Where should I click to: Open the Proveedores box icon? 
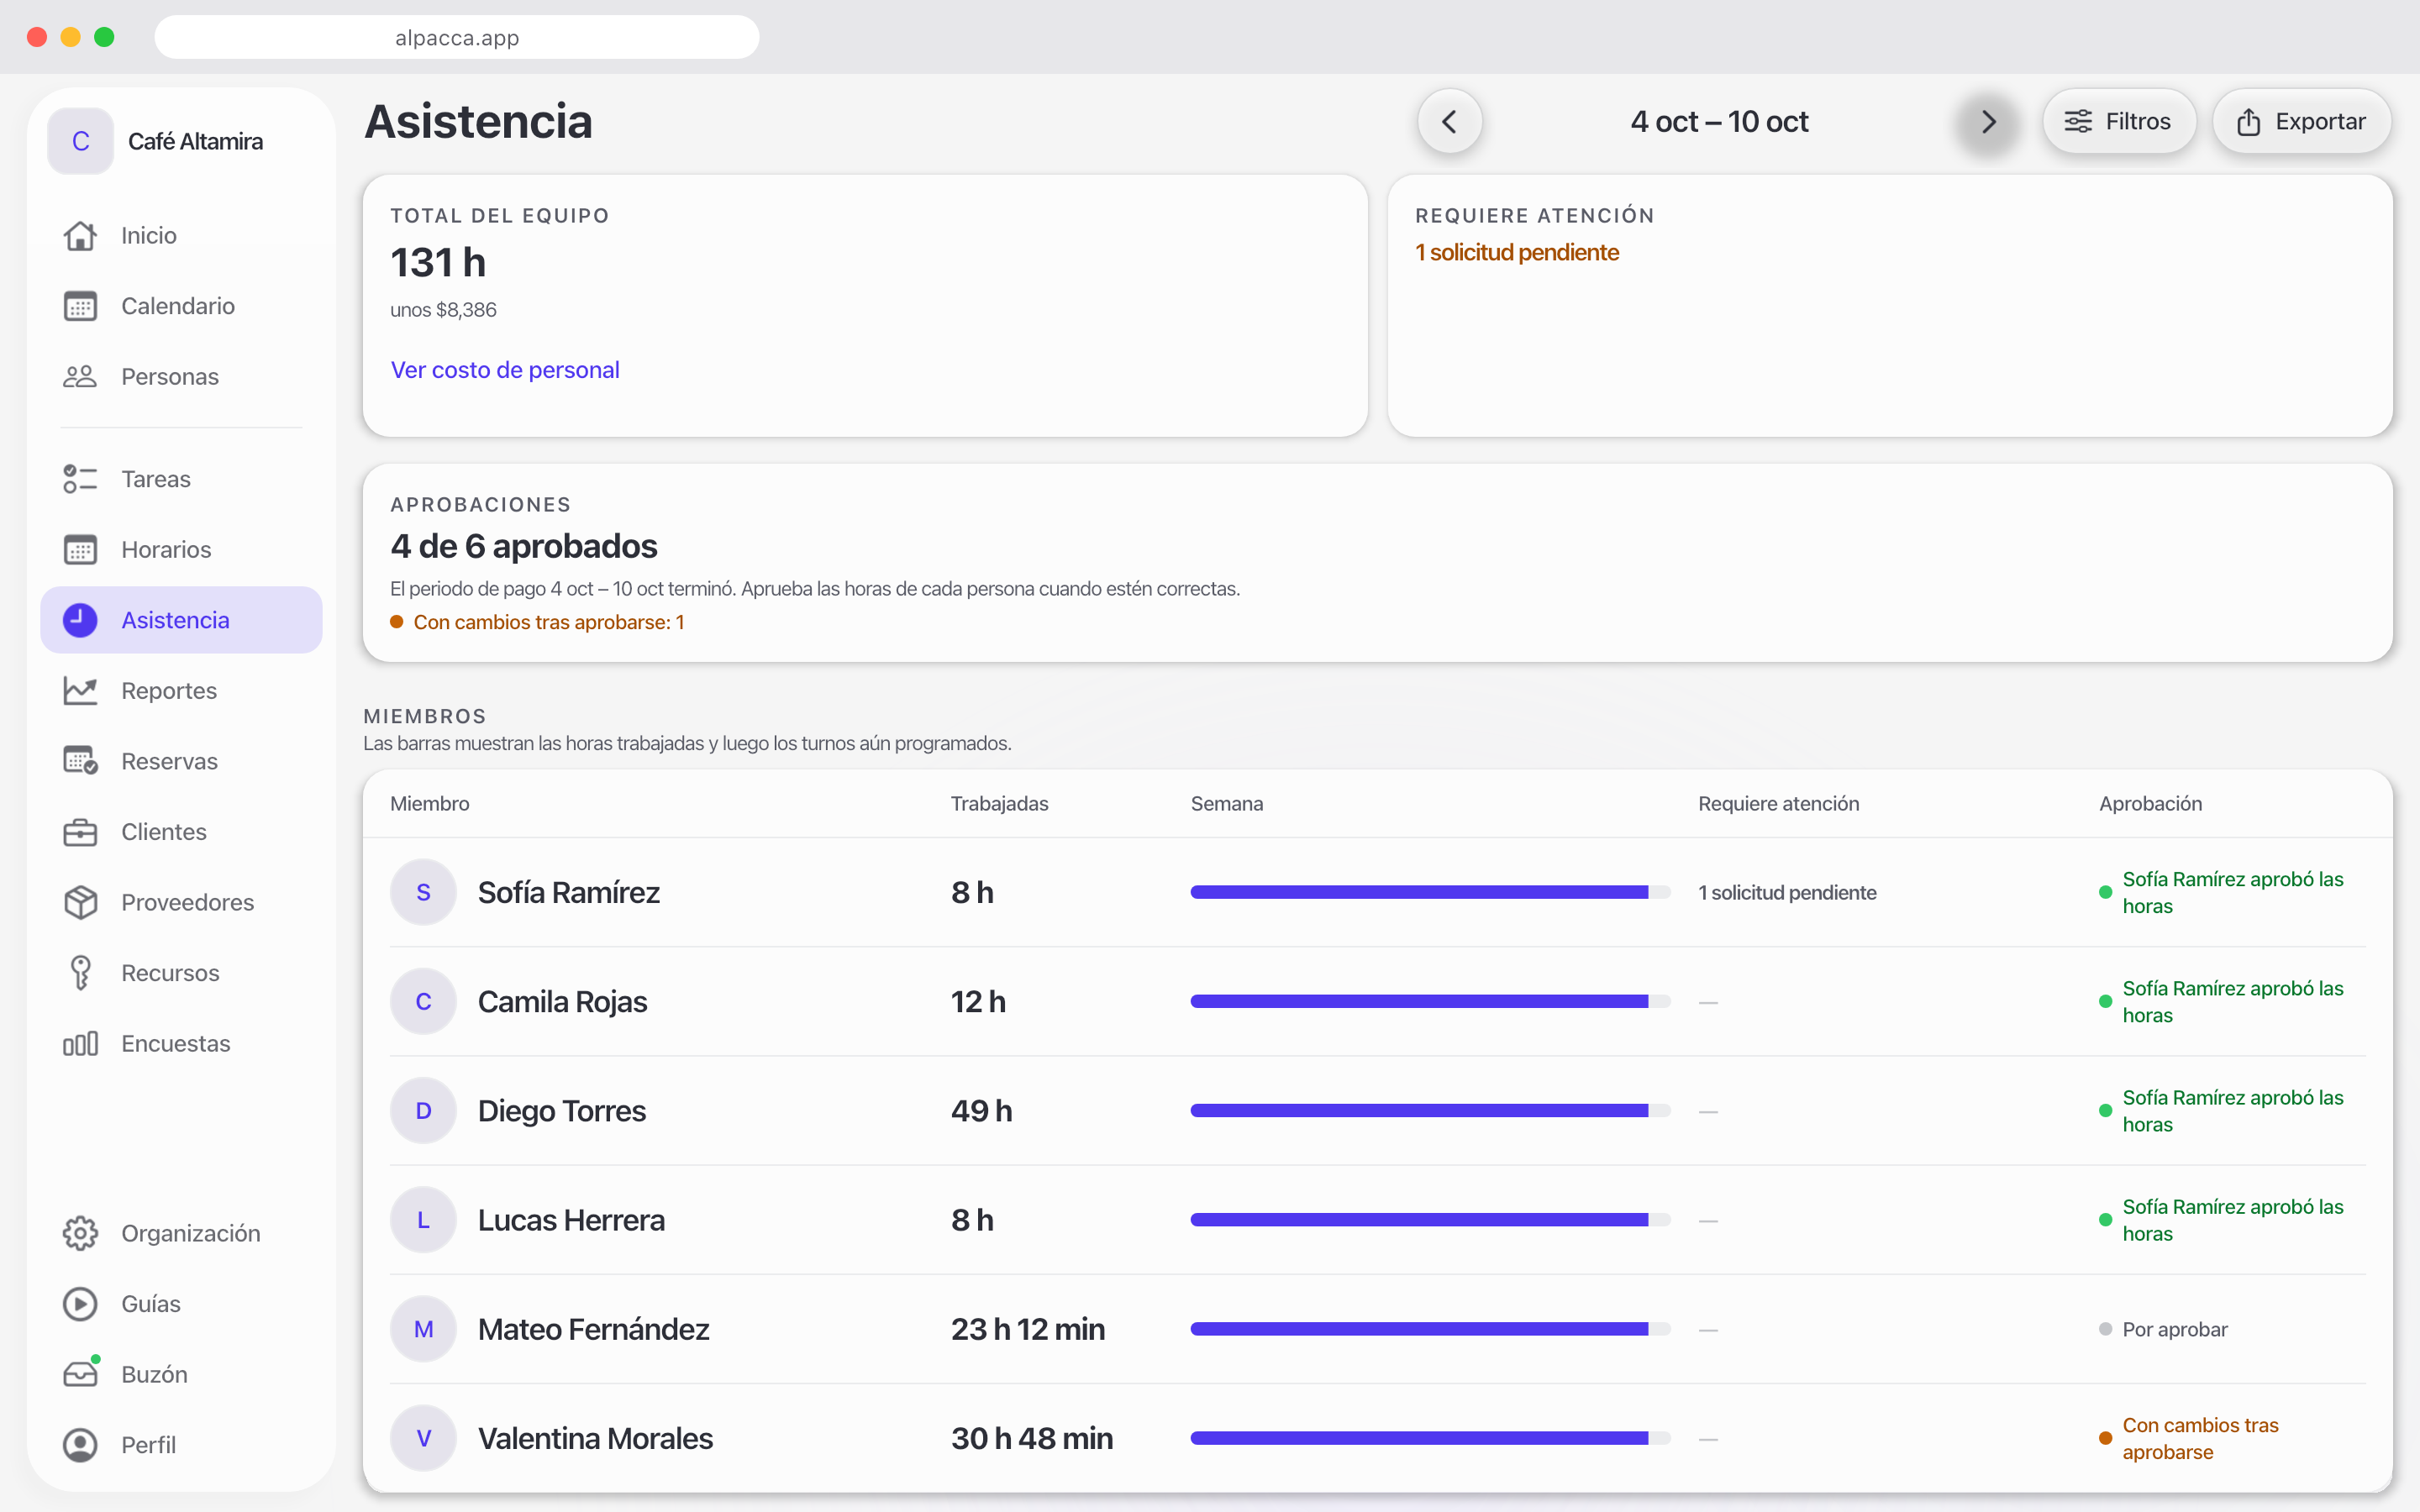[x=80, y=902]
